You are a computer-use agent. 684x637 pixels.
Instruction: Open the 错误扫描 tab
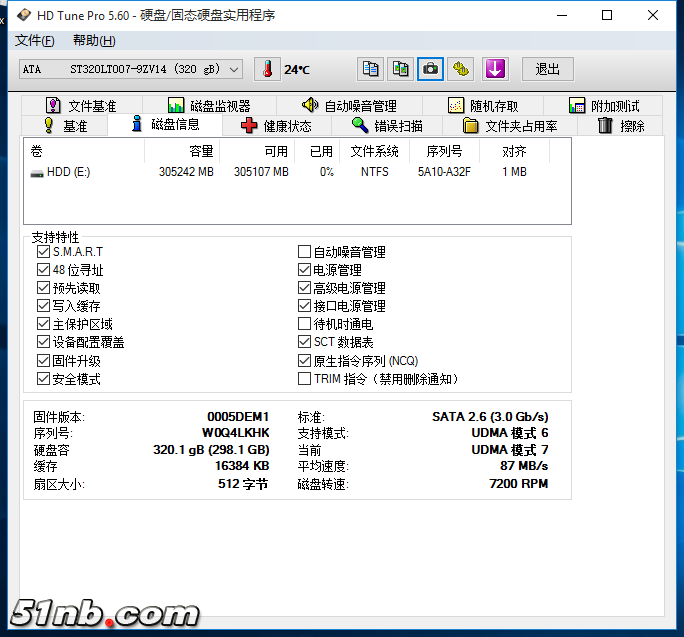coord(387,126)
